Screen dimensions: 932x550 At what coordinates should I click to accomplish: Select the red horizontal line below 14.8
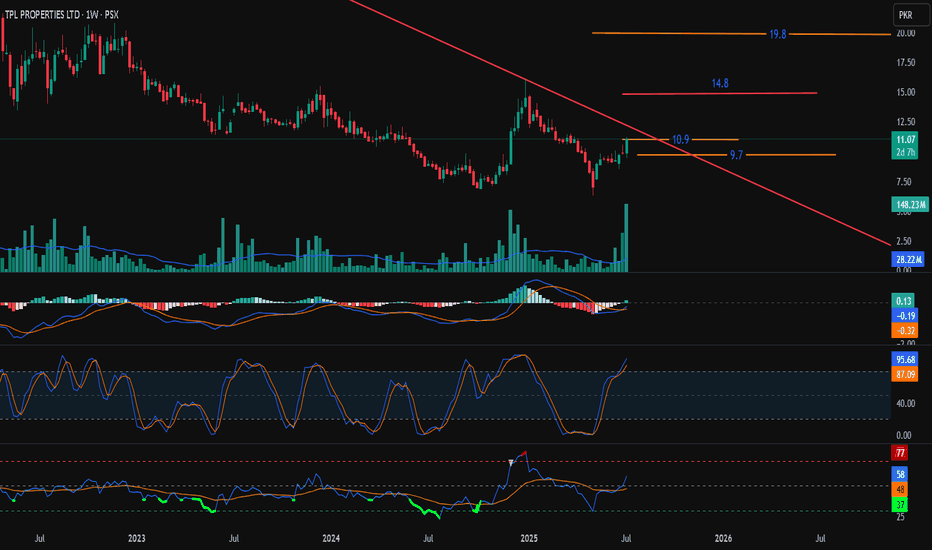coord(719,93)
